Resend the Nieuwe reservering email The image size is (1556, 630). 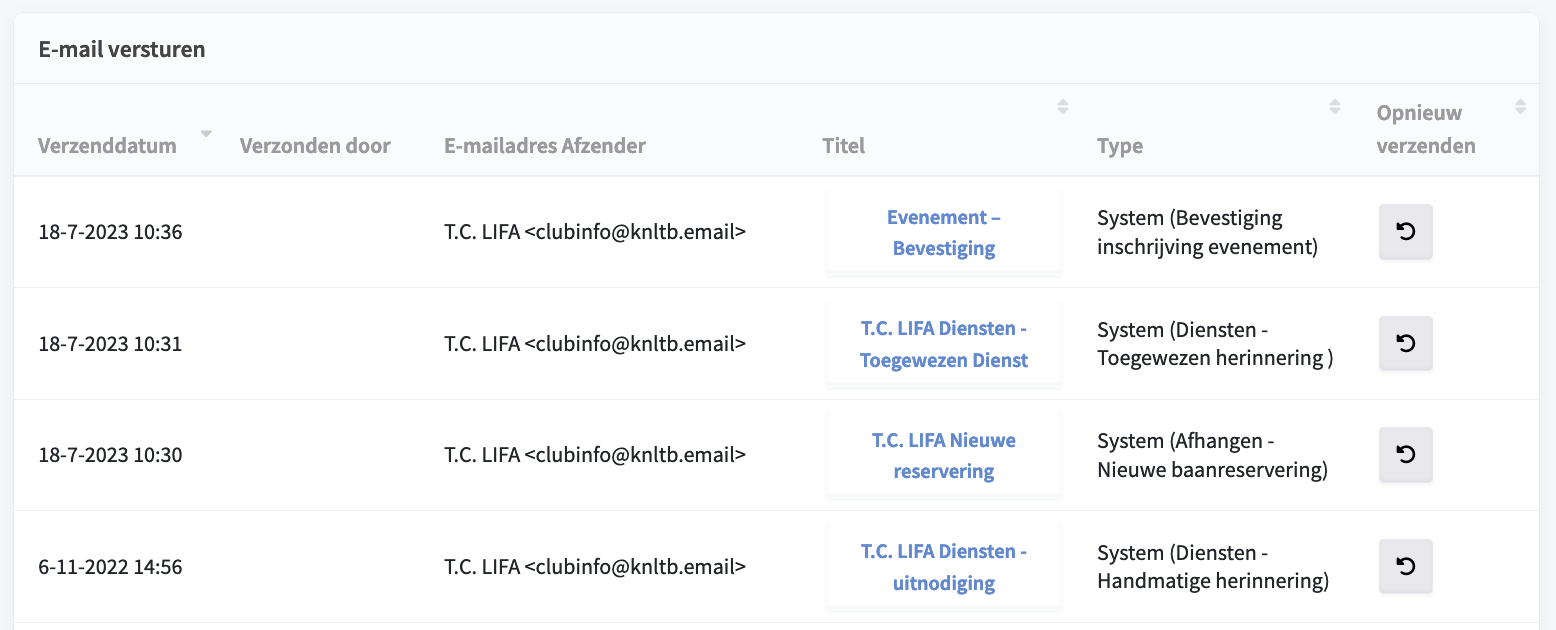tap(1405, 454)
